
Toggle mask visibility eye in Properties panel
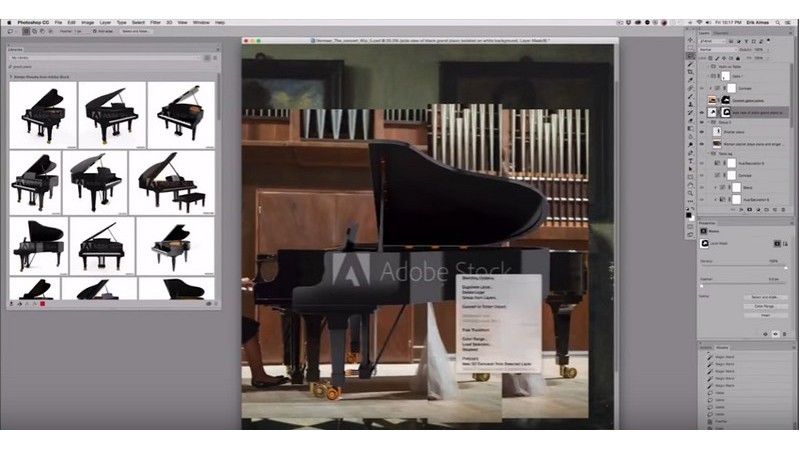pos(775,334)
